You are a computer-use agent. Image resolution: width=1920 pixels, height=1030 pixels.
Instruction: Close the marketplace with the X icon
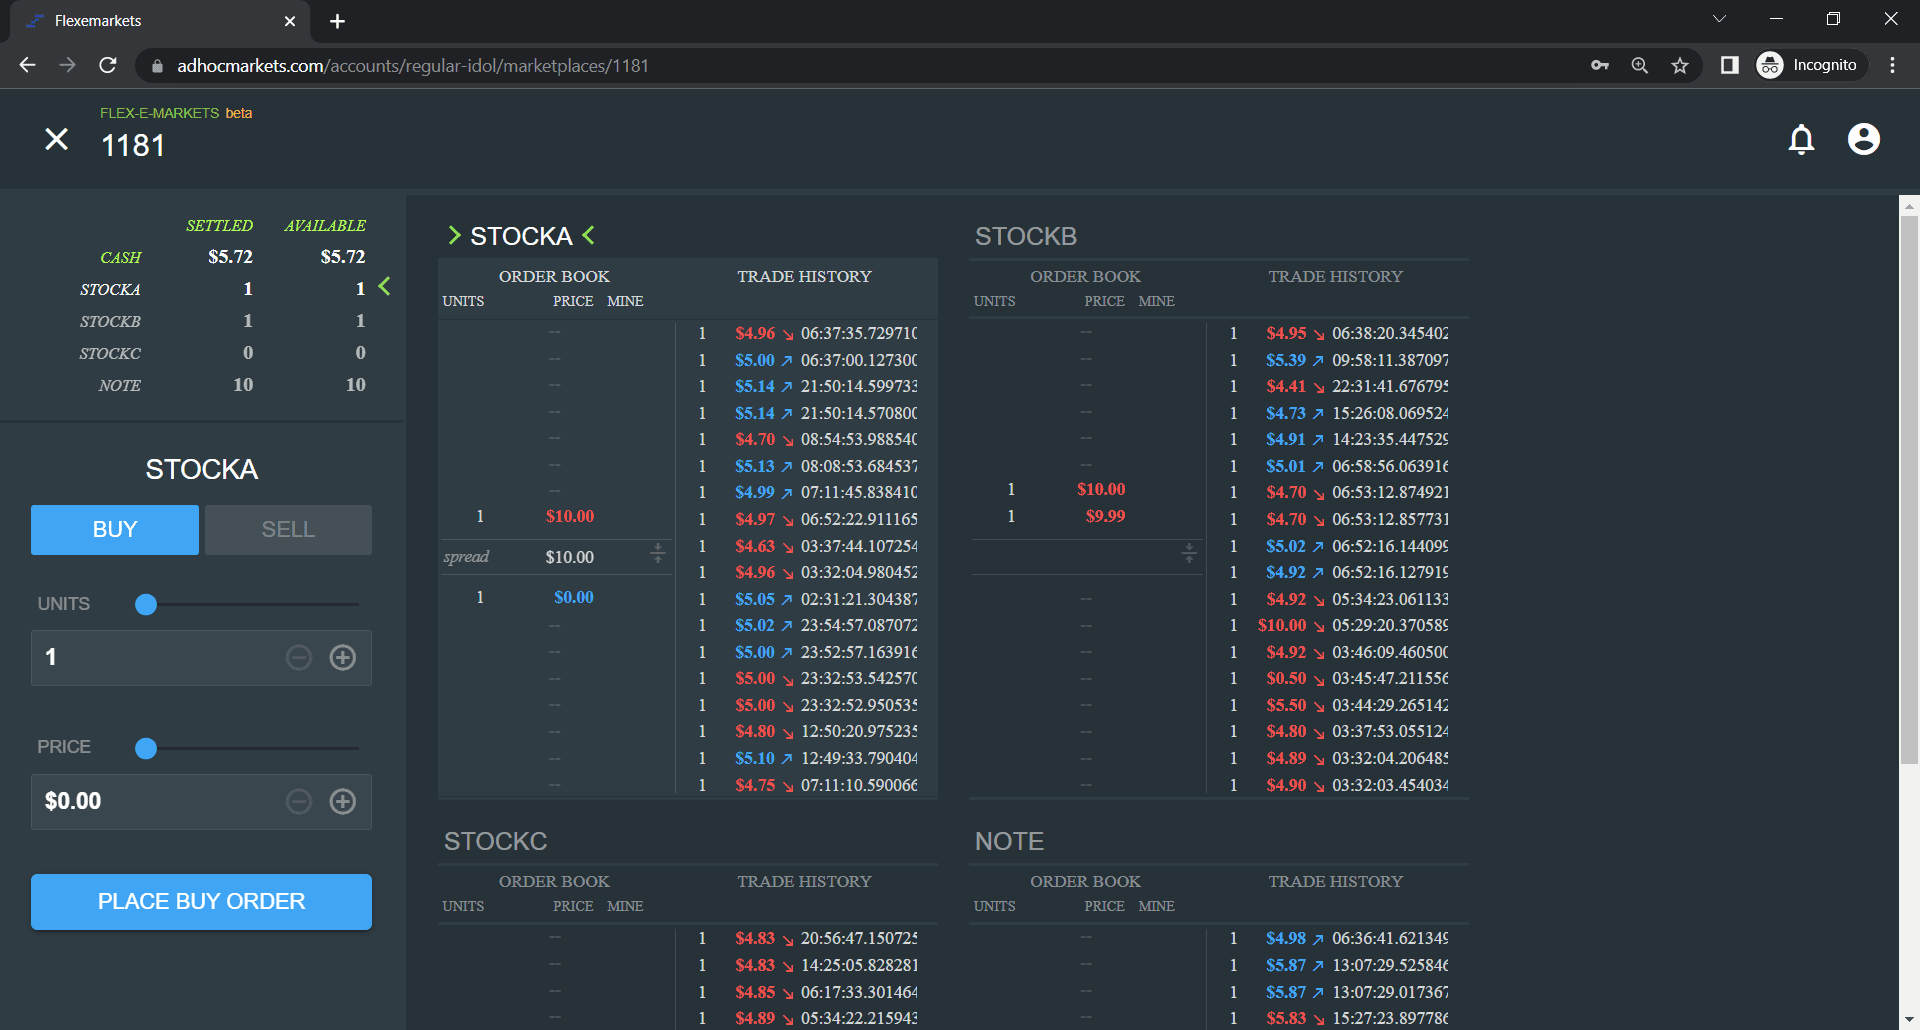click(57, 139)
